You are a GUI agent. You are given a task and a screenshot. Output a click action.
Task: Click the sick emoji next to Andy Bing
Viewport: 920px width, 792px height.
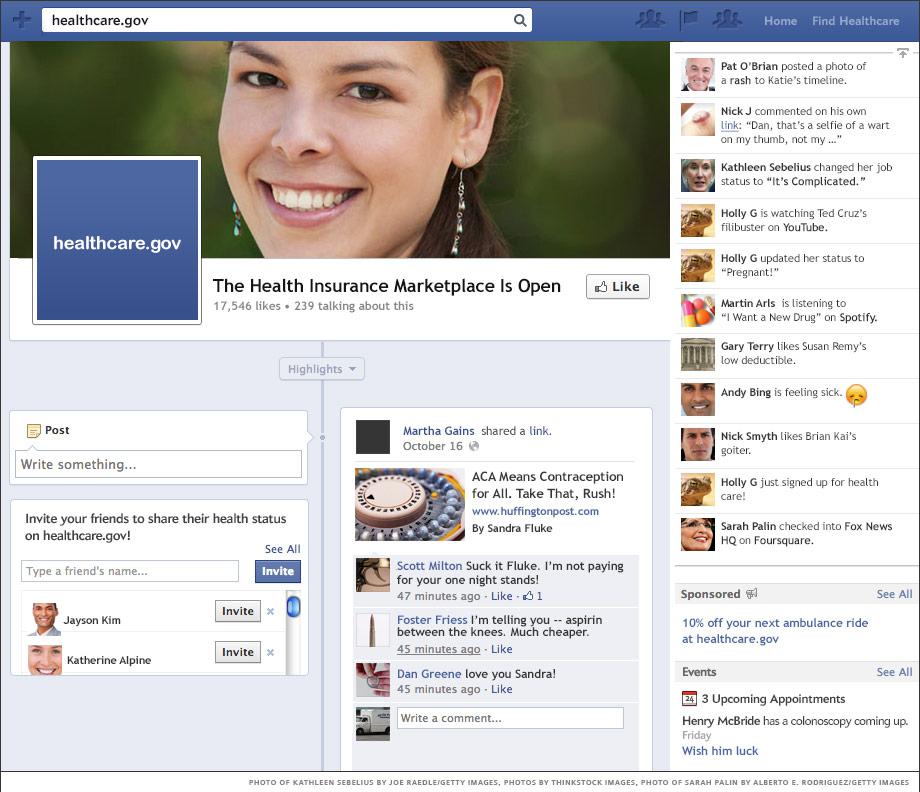coord(856,395)
